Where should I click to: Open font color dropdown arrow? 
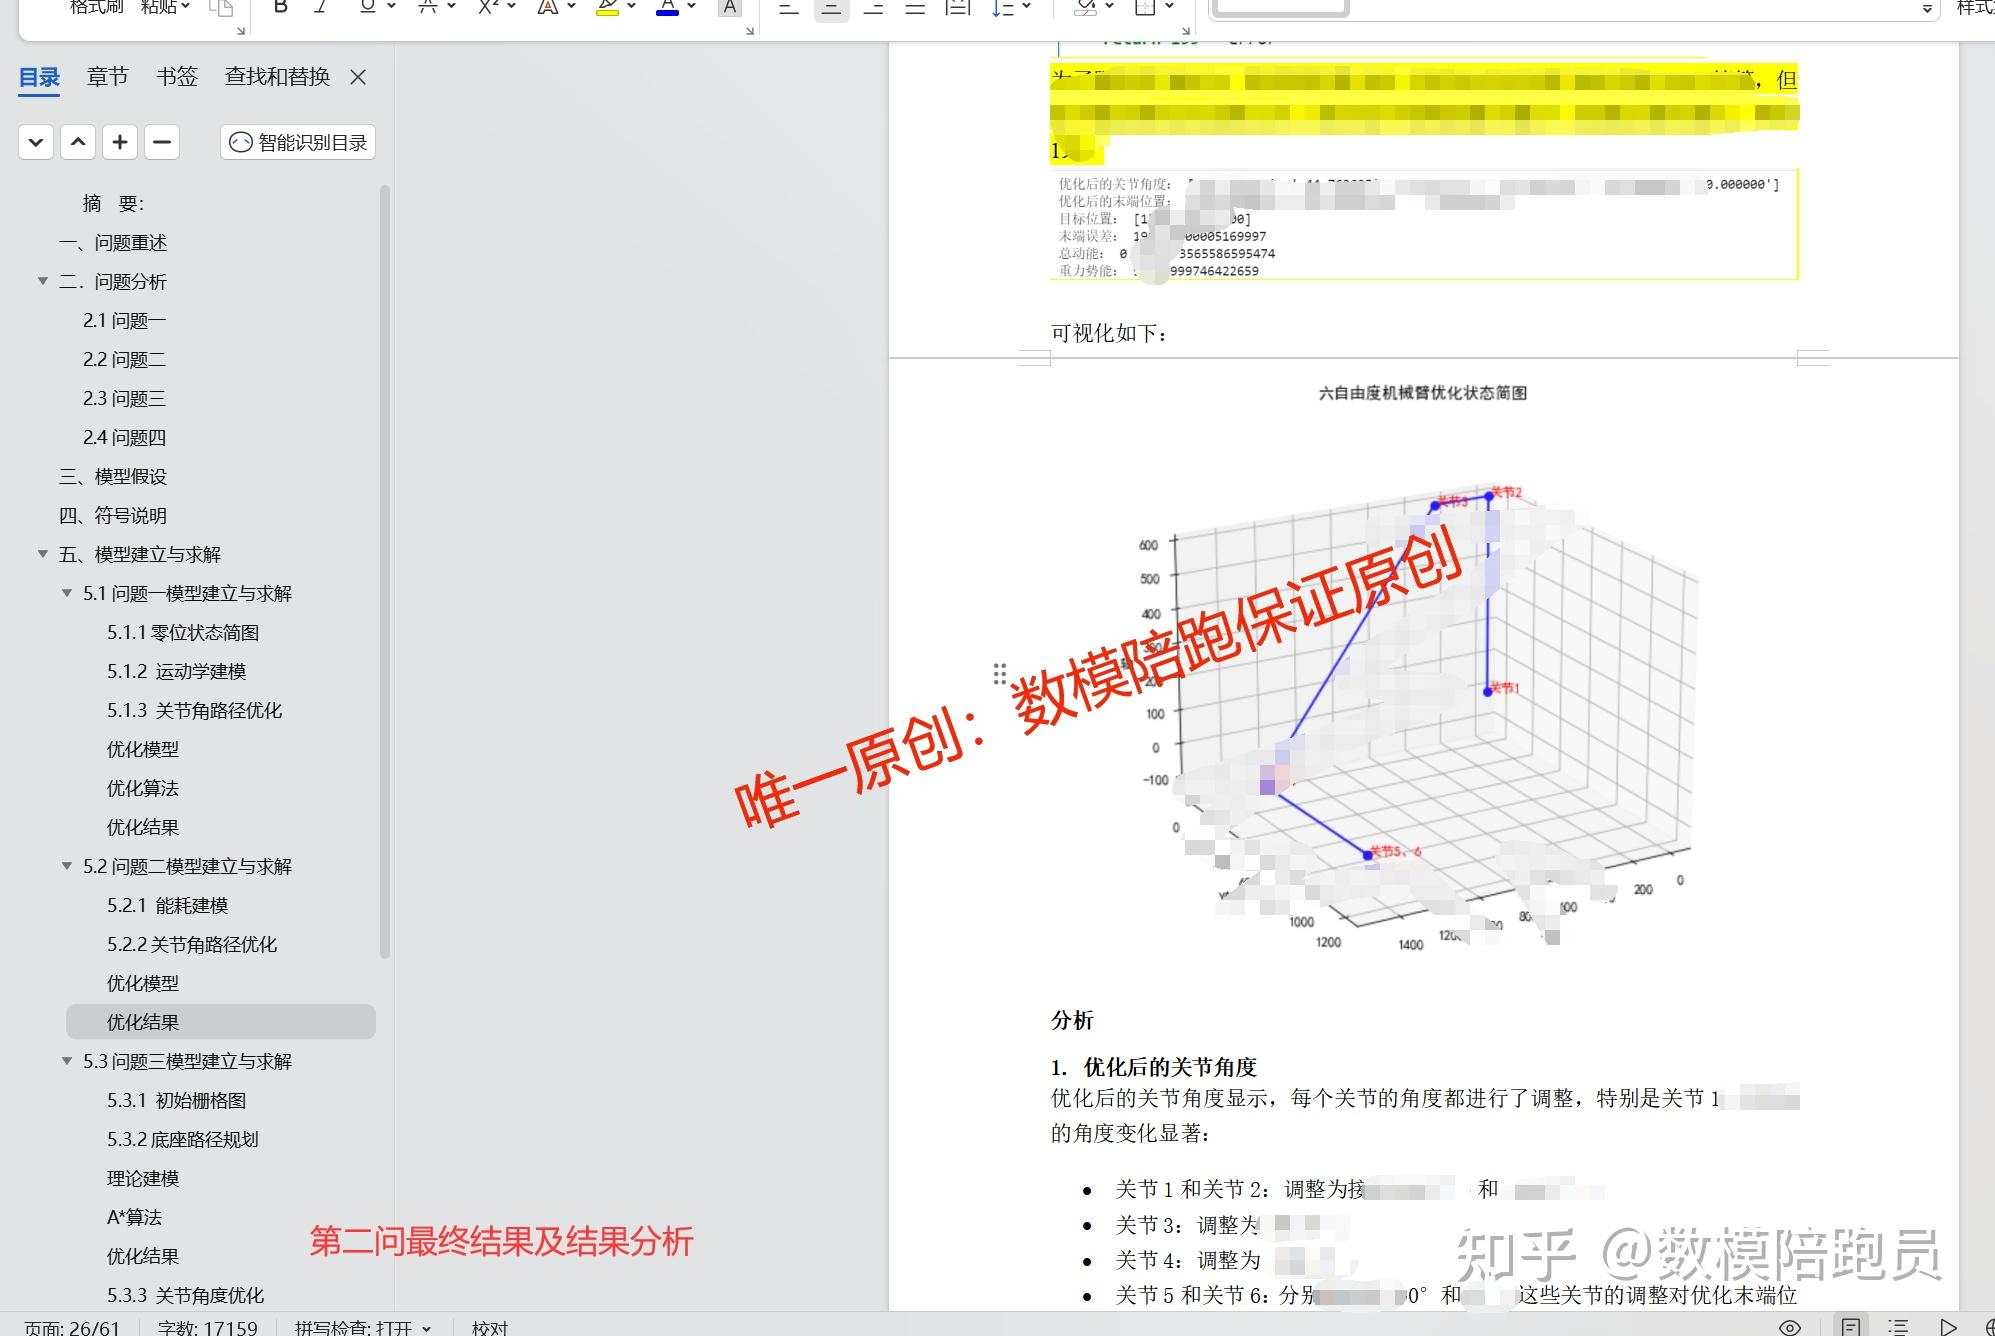click(x=692, y=7)
